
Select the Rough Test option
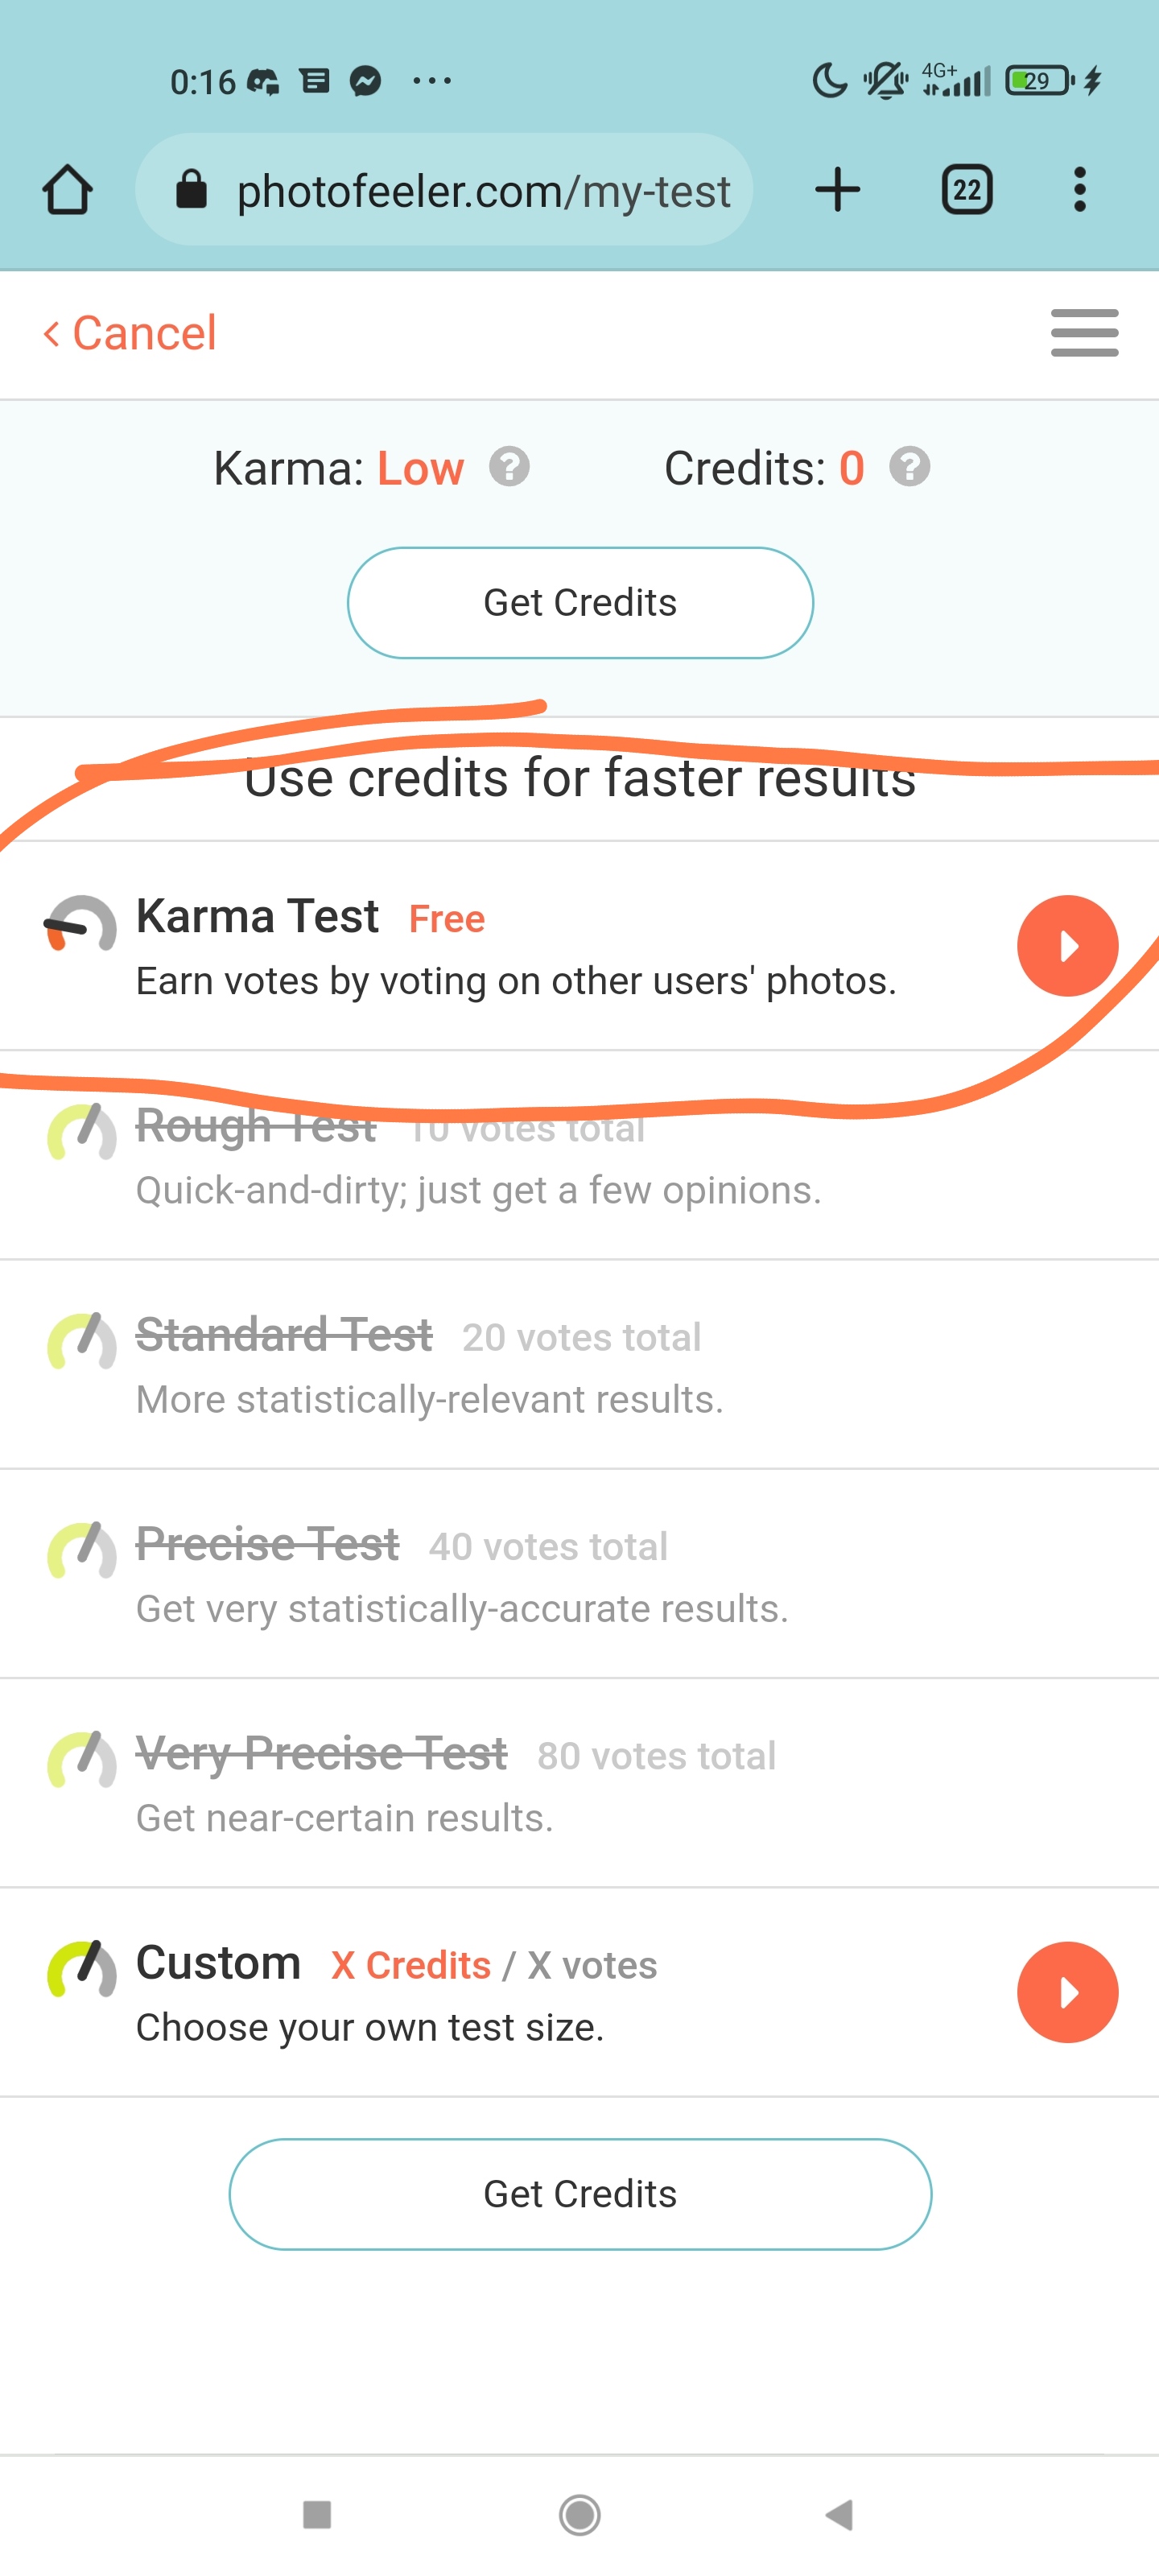[x=480, y=1156]
